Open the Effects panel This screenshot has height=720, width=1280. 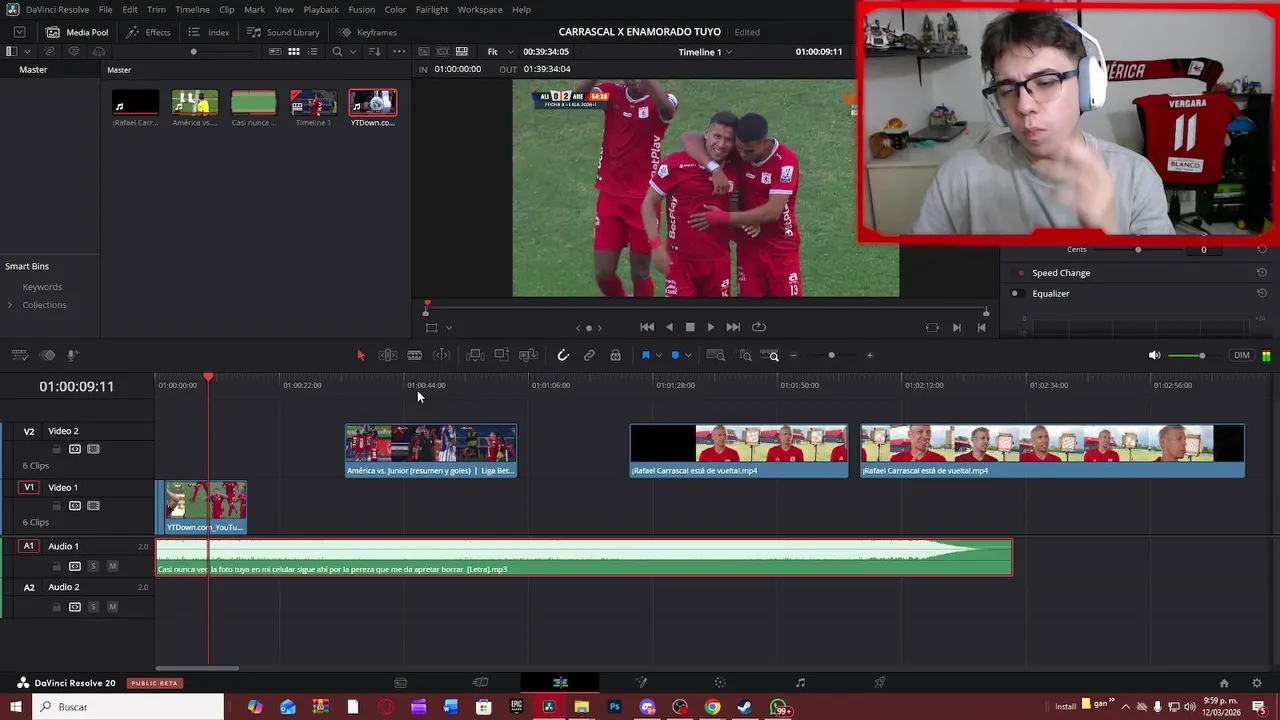coord(149,32)
